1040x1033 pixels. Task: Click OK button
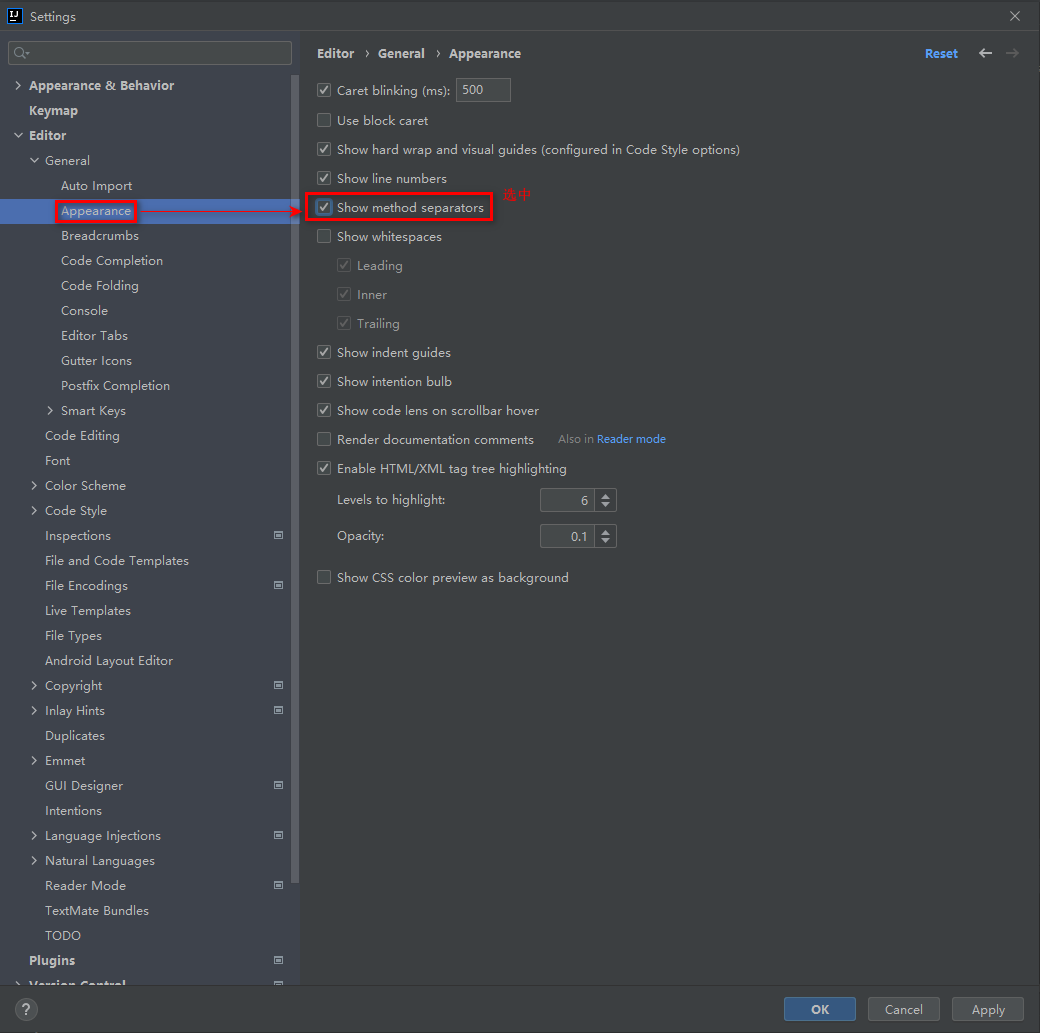tap(820, 1009)
